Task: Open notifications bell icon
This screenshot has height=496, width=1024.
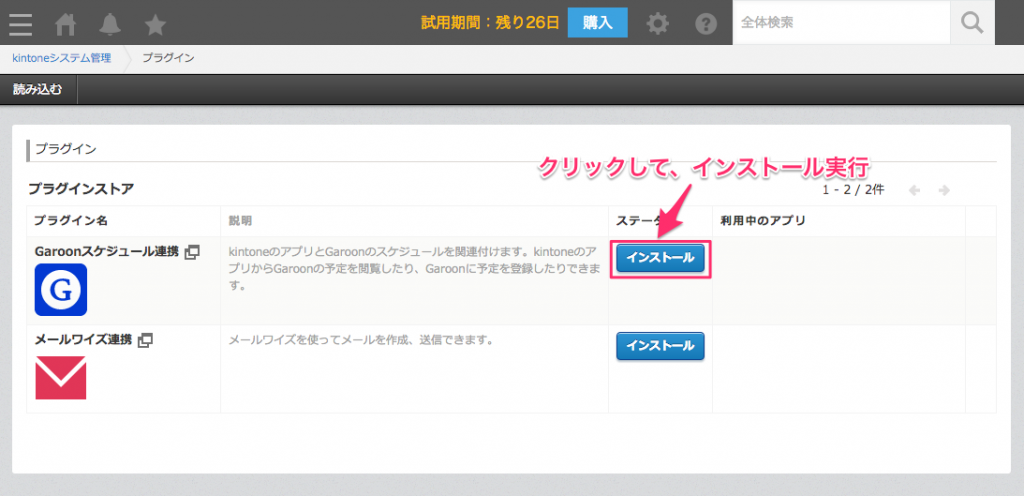Action: pos(110,24)
